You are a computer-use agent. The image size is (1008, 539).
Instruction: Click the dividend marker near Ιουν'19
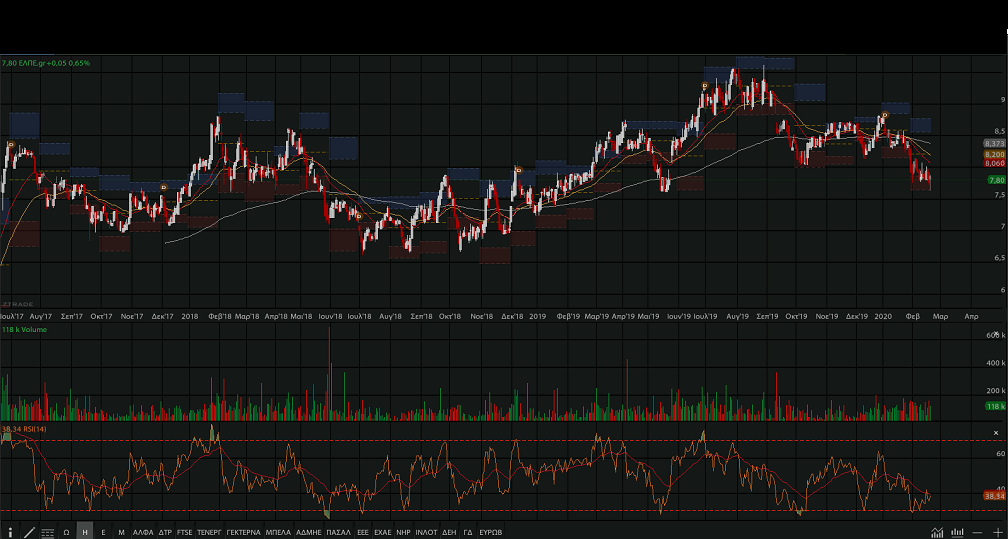click(x=705, y=86)
